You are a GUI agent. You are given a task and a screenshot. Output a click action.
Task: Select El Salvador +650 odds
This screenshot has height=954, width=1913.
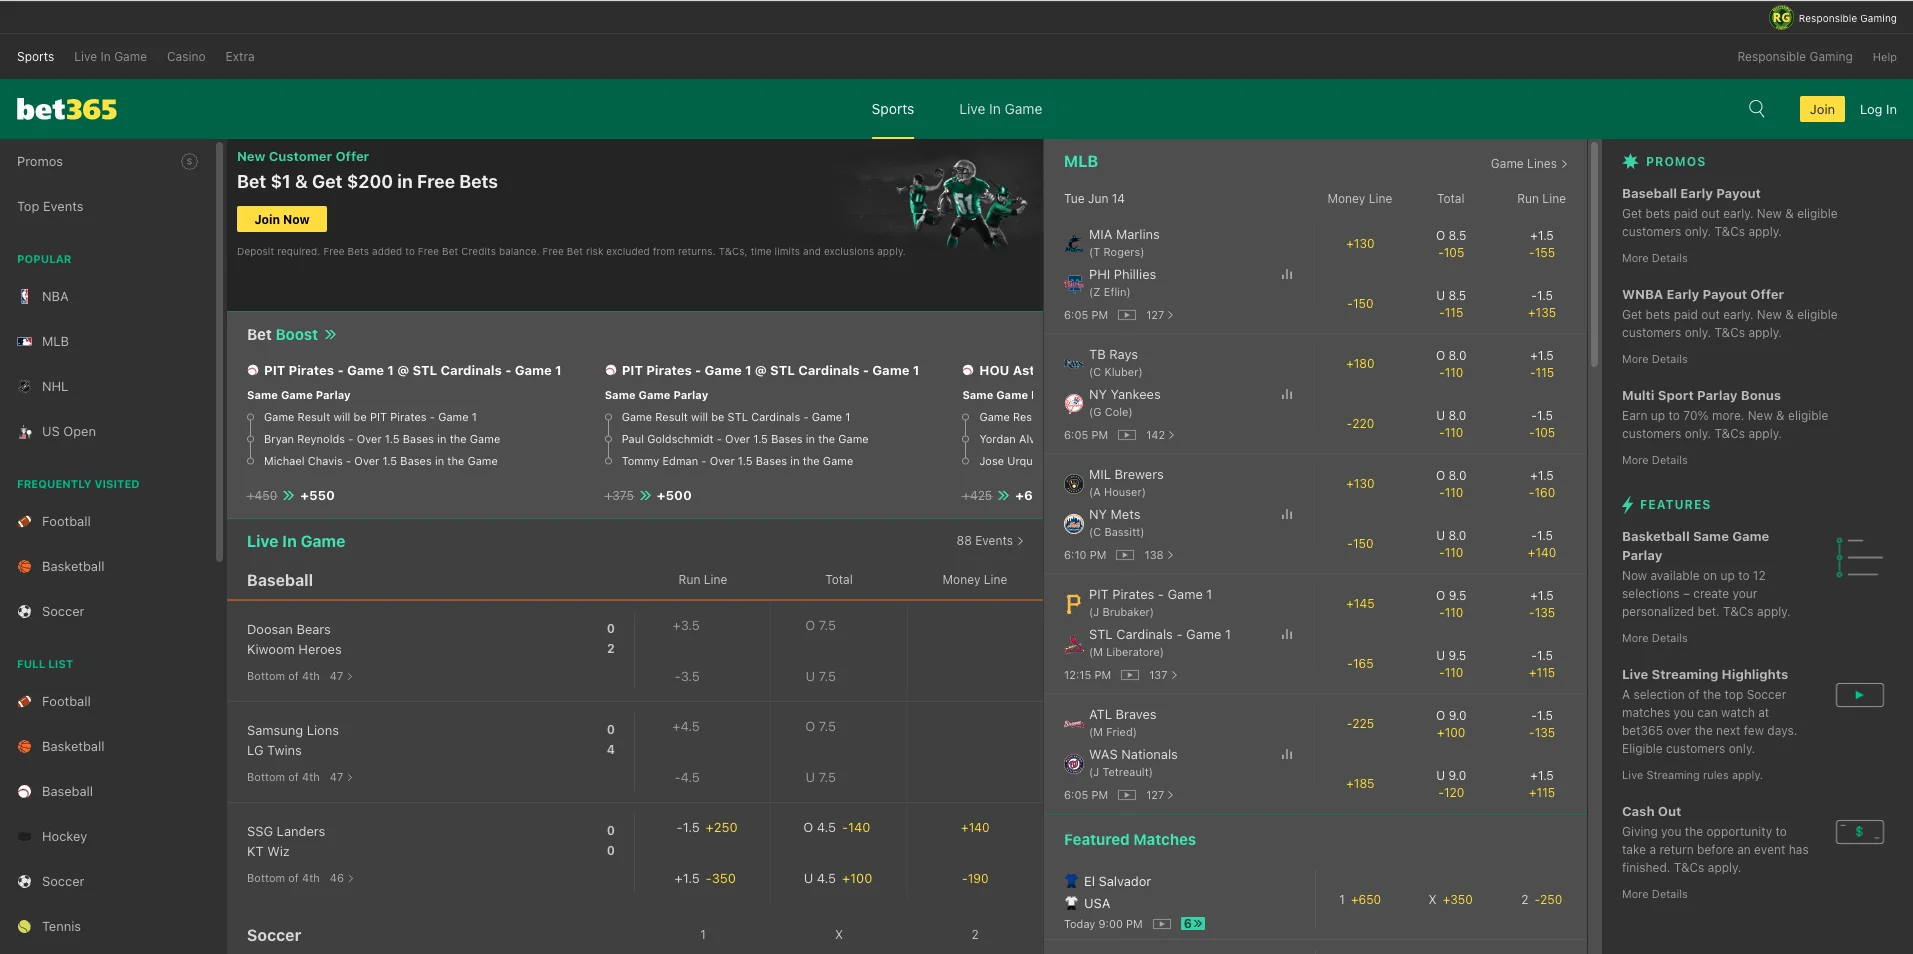tap(1360, 900)
